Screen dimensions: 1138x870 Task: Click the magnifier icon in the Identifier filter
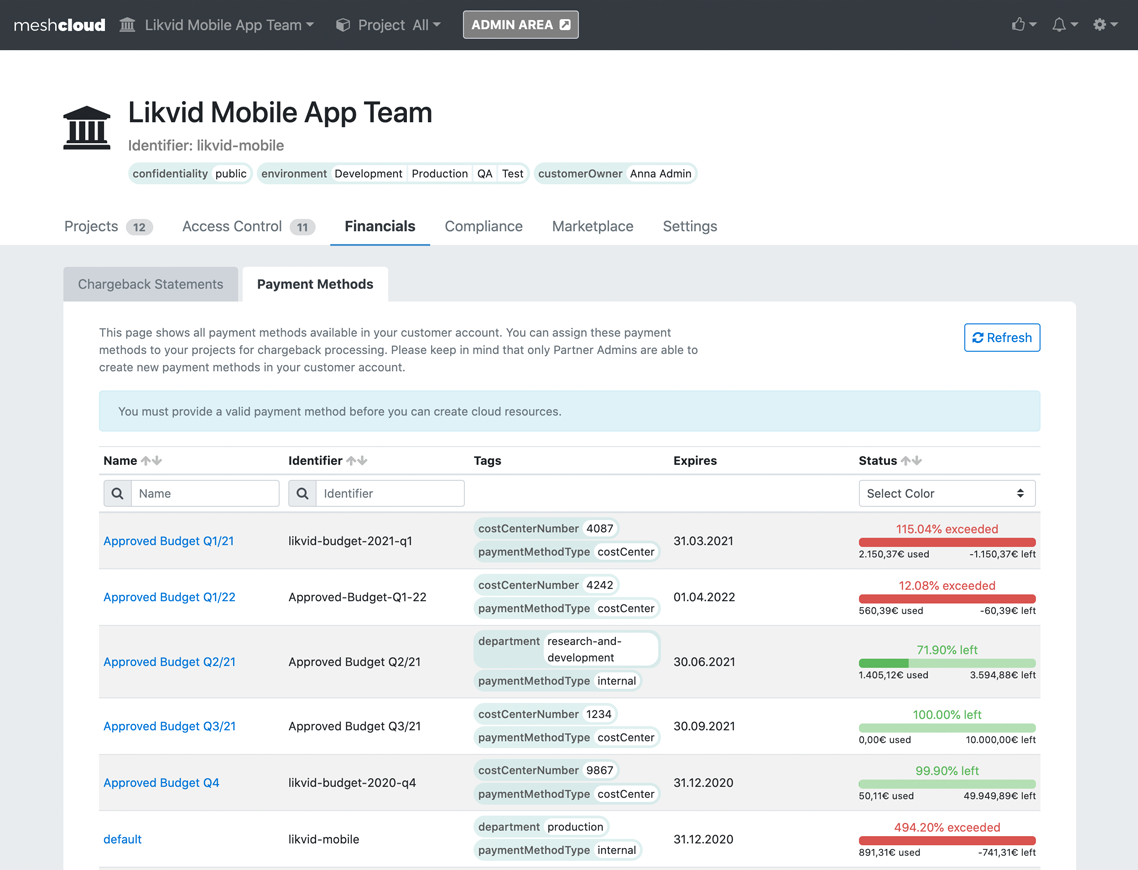[302, 493]
